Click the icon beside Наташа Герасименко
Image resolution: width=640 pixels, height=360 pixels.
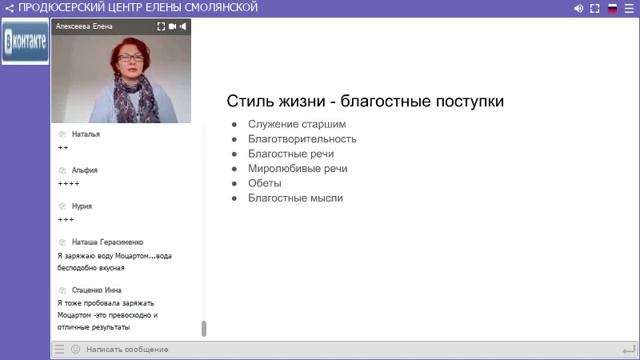62,242
